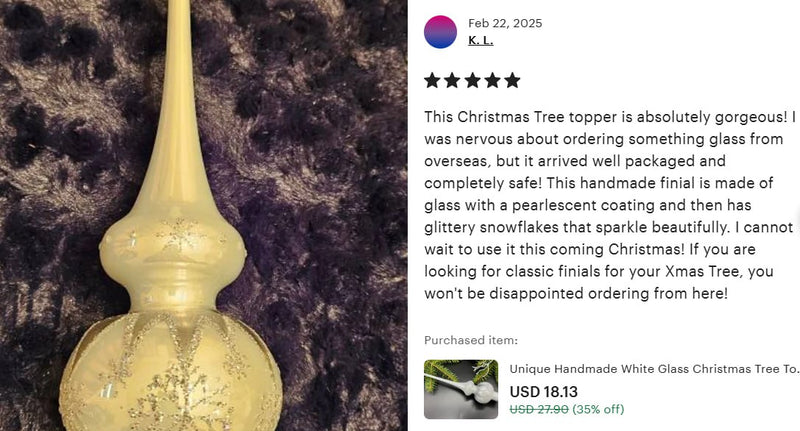800x431 pixels.
Task: Select the fourth rating star
Action: click(x=492, y=81)
